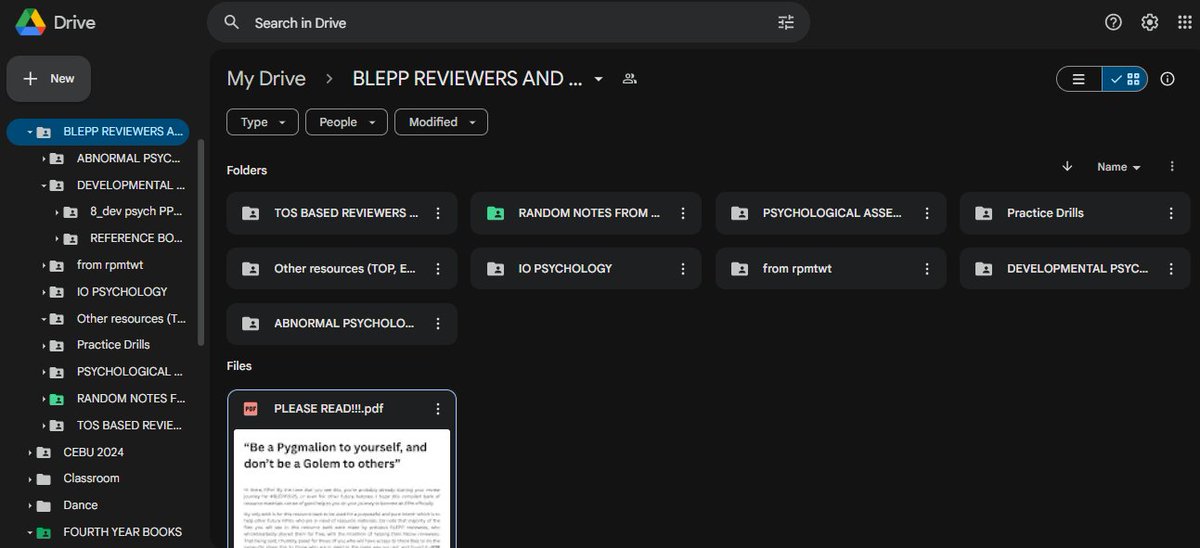Switch to grid layout view
Viewport: 1200px width, 548px height.
[x=1125, y=79]
